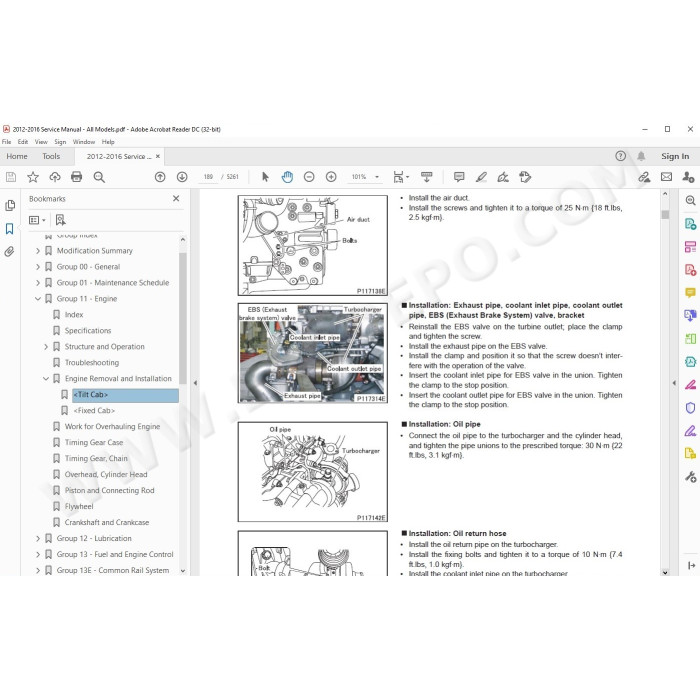The image size is (700, 700).
Task: Open the File menu
Action: click(7, 142)
